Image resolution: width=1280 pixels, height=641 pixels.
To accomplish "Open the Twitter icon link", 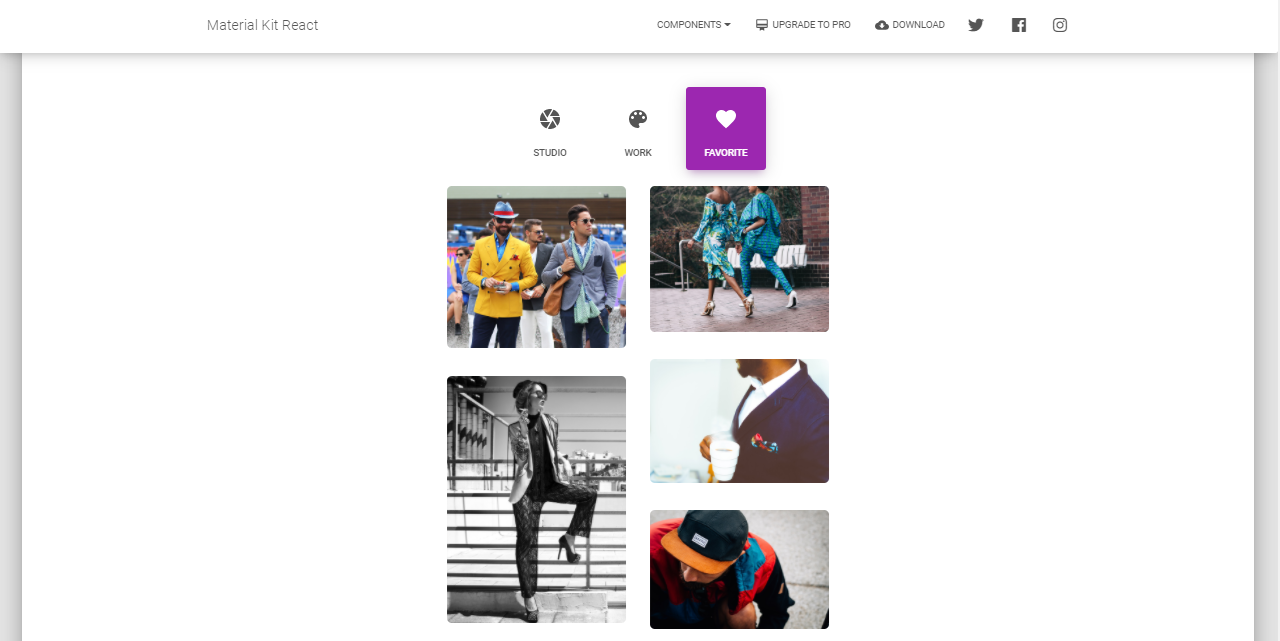I will [x=976, y=25].
